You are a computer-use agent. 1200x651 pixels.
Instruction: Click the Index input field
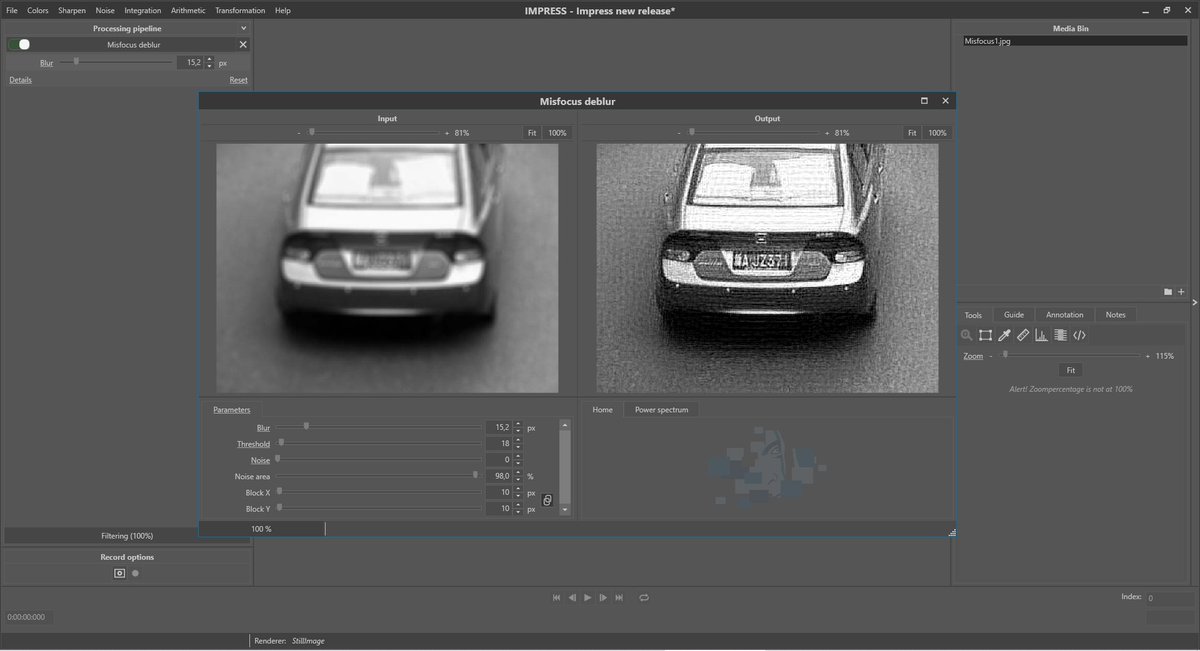click(1169, 599)
